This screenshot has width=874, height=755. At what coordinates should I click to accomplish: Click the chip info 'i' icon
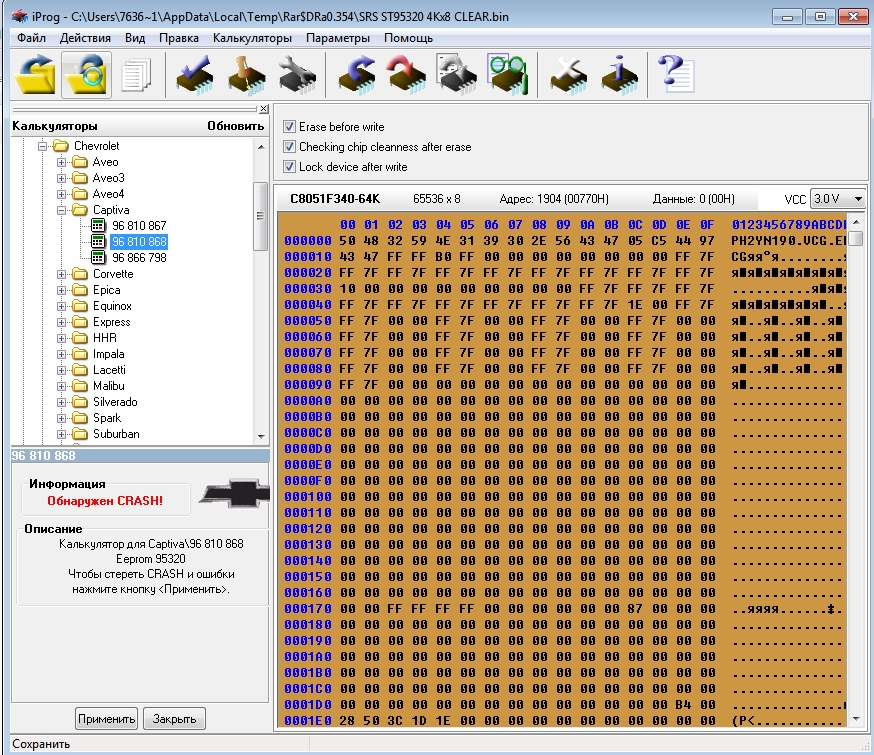pos(619,75)
